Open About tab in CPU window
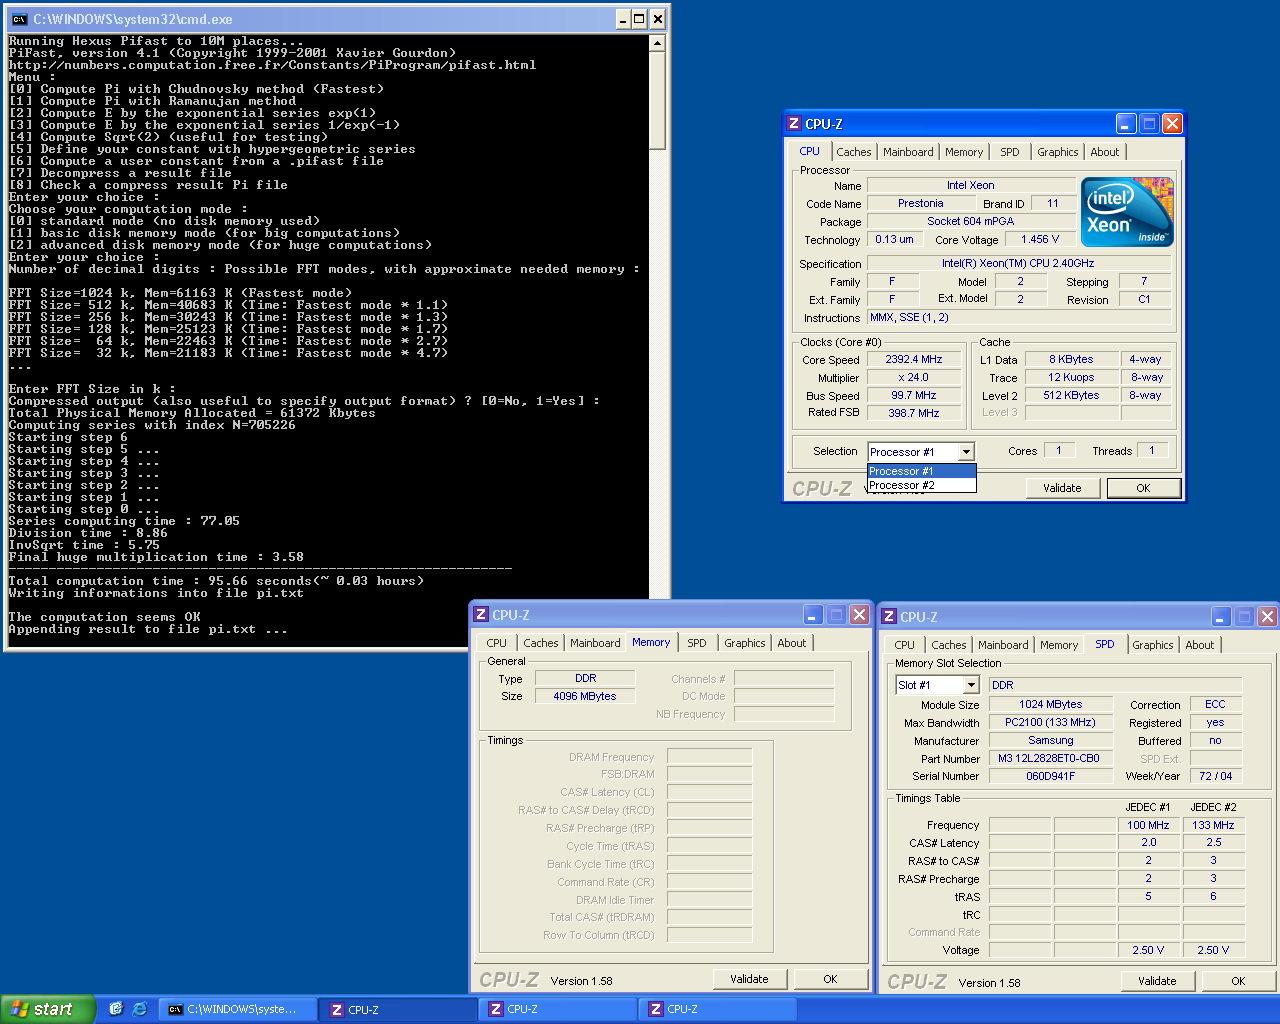This screenshot has height=1024, width=1280. 1105,152
